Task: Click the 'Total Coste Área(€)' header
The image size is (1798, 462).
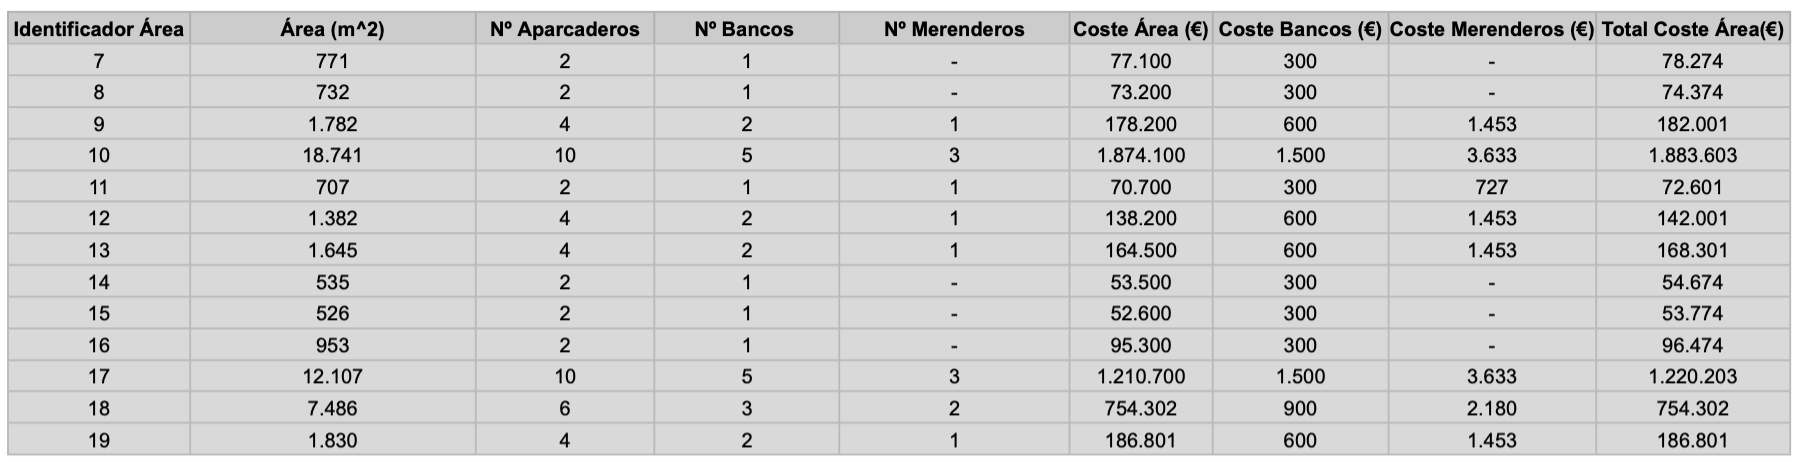Action: click(1692, 29)
